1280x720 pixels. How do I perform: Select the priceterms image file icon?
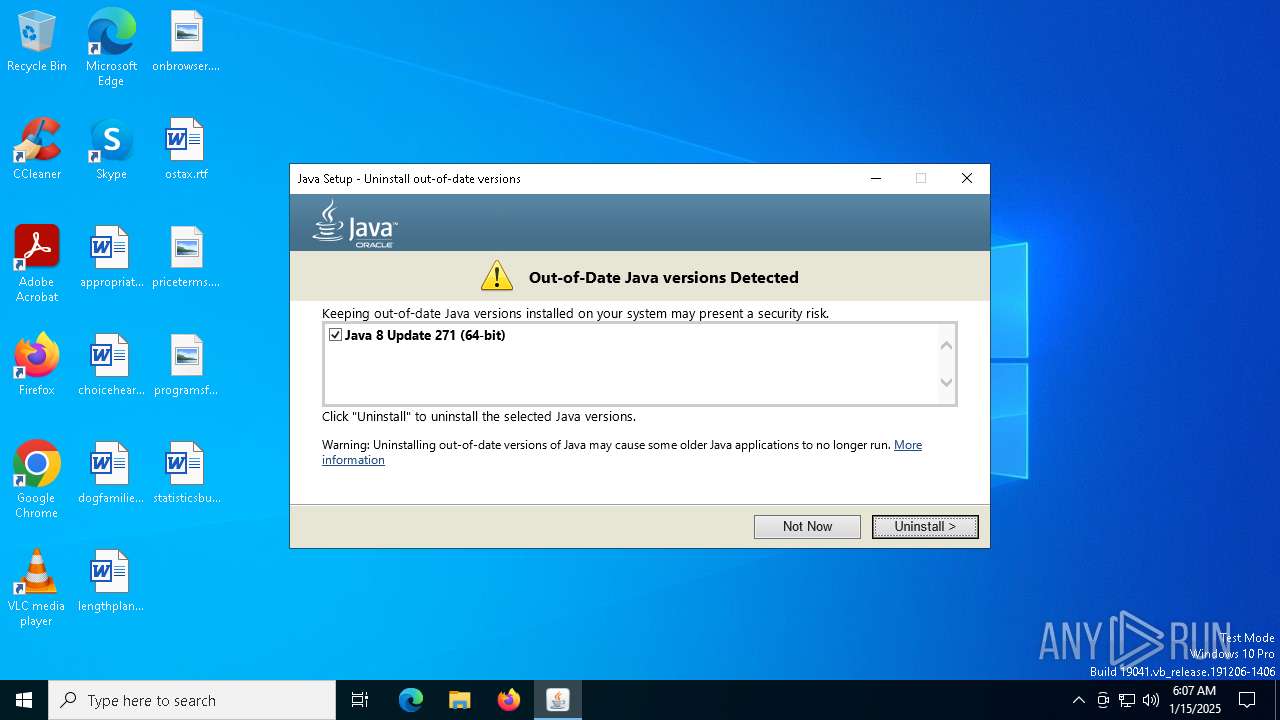pyautogui.click(x=186, y=258)
